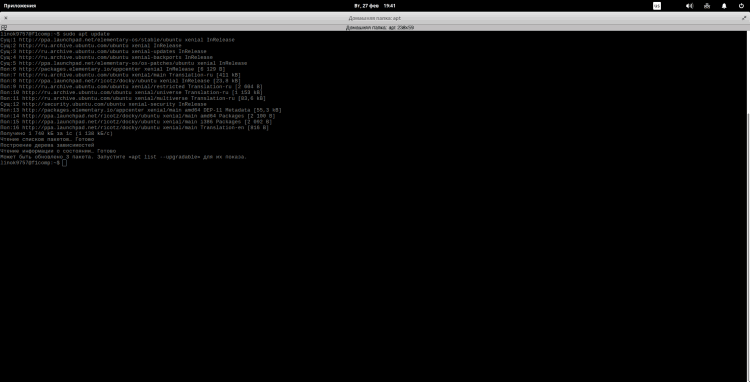Click the shell prompt cursor at the bottom

[x=64, y=163]
